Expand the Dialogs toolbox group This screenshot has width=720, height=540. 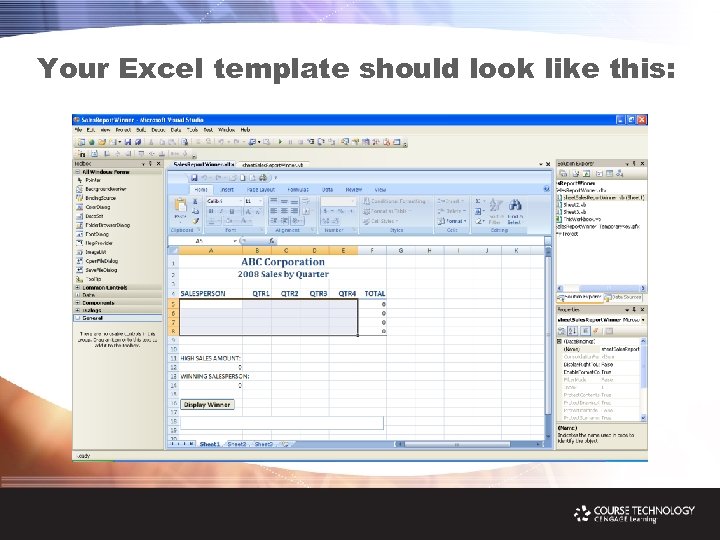coord(78,310)
